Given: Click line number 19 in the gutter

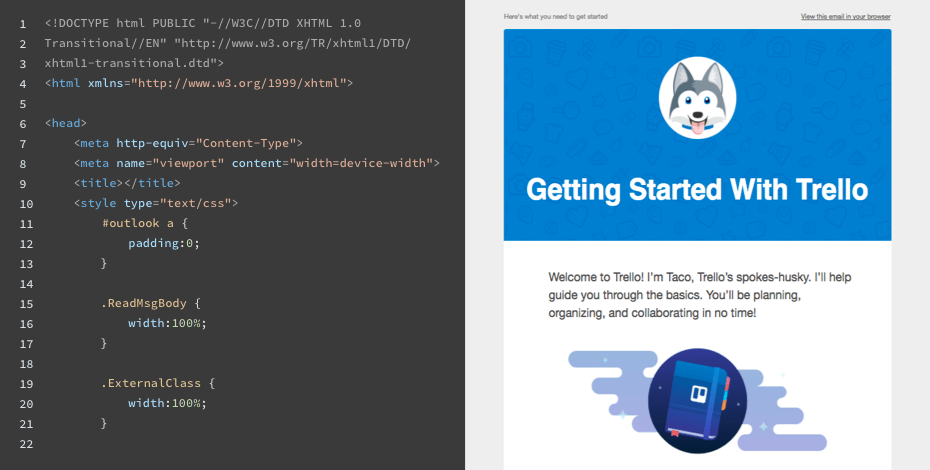Looking at the screenshot, I should (x=26, y=384).
